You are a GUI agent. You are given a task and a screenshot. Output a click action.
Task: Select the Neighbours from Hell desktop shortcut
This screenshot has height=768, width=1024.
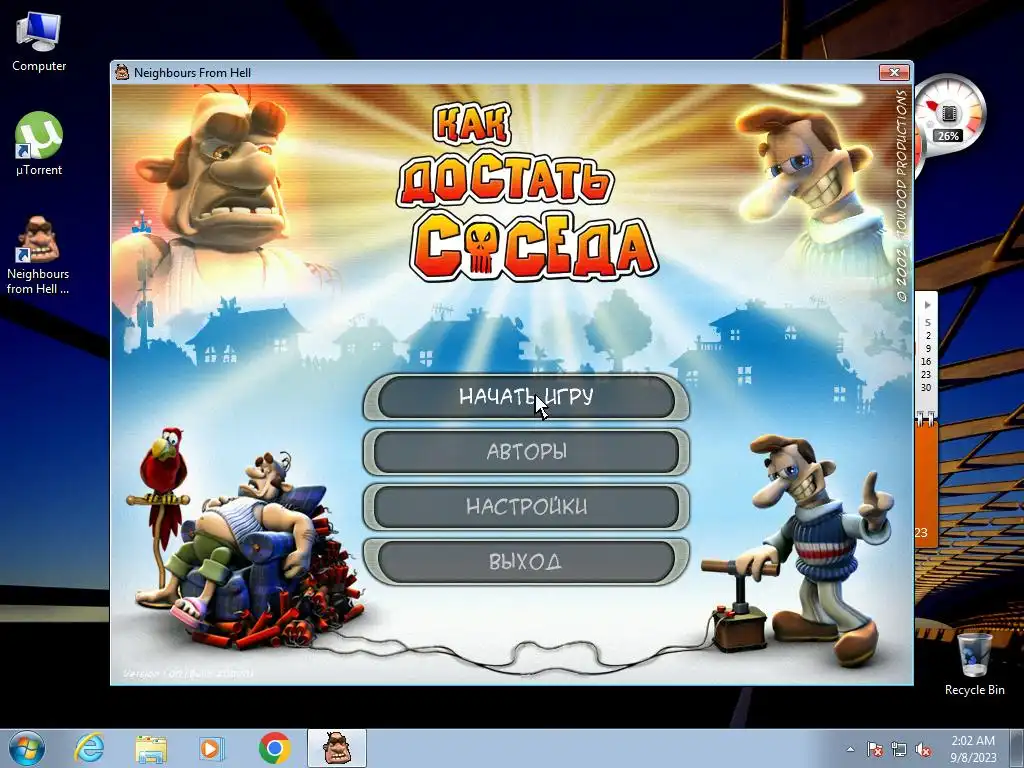click(38, 255)
